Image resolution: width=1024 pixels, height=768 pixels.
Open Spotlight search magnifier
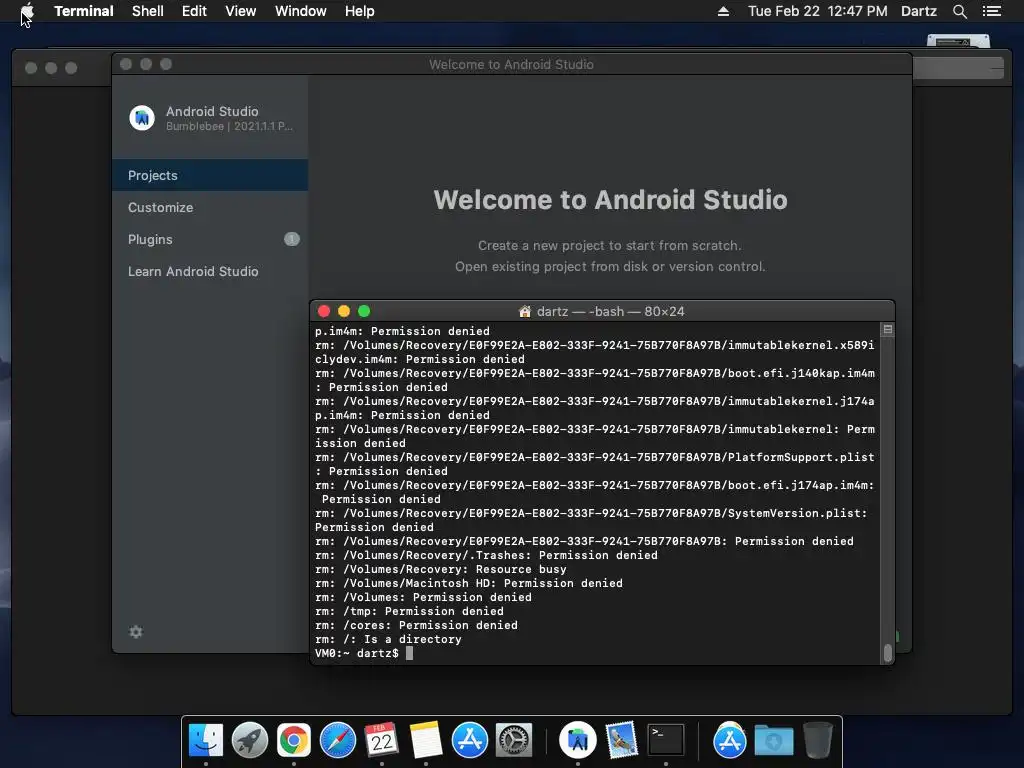click(x=959, y=11)
